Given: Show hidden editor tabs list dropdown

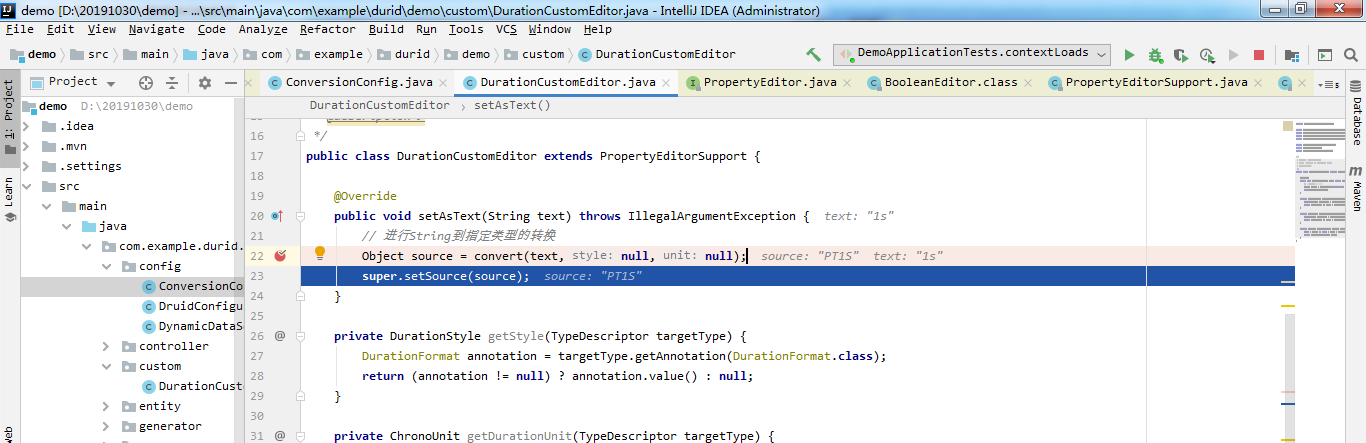Looking at the screenshot, I should coord(1329,83).
